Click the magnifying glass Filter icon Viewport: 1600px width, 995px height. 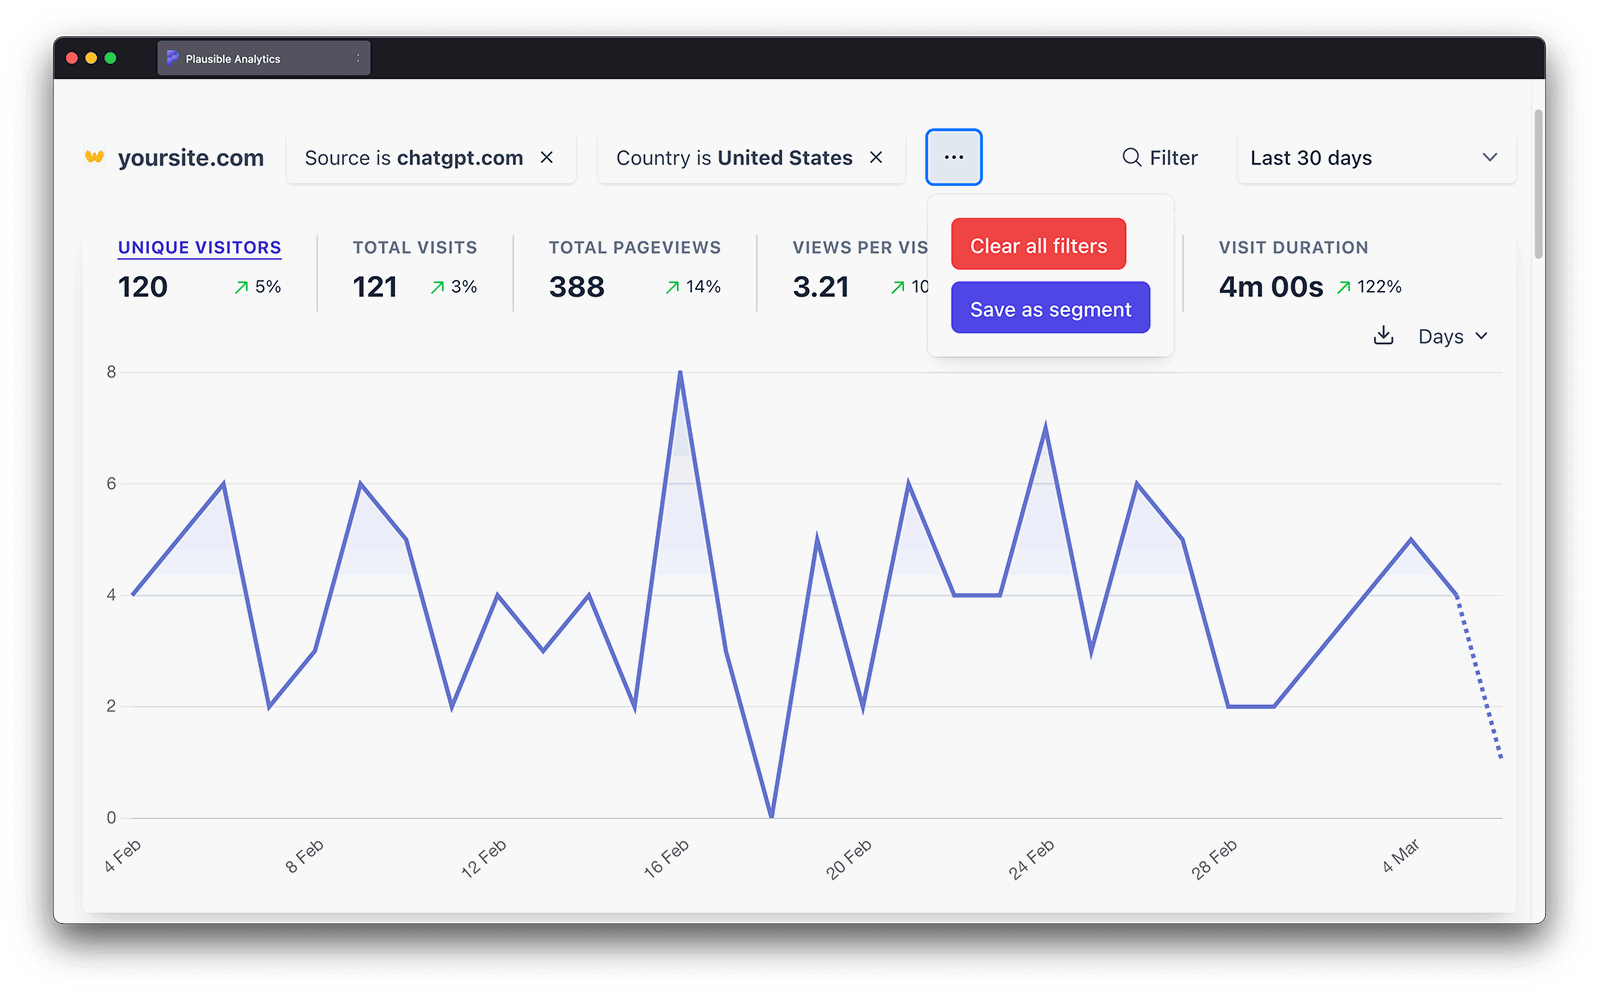coord(1131,157)
